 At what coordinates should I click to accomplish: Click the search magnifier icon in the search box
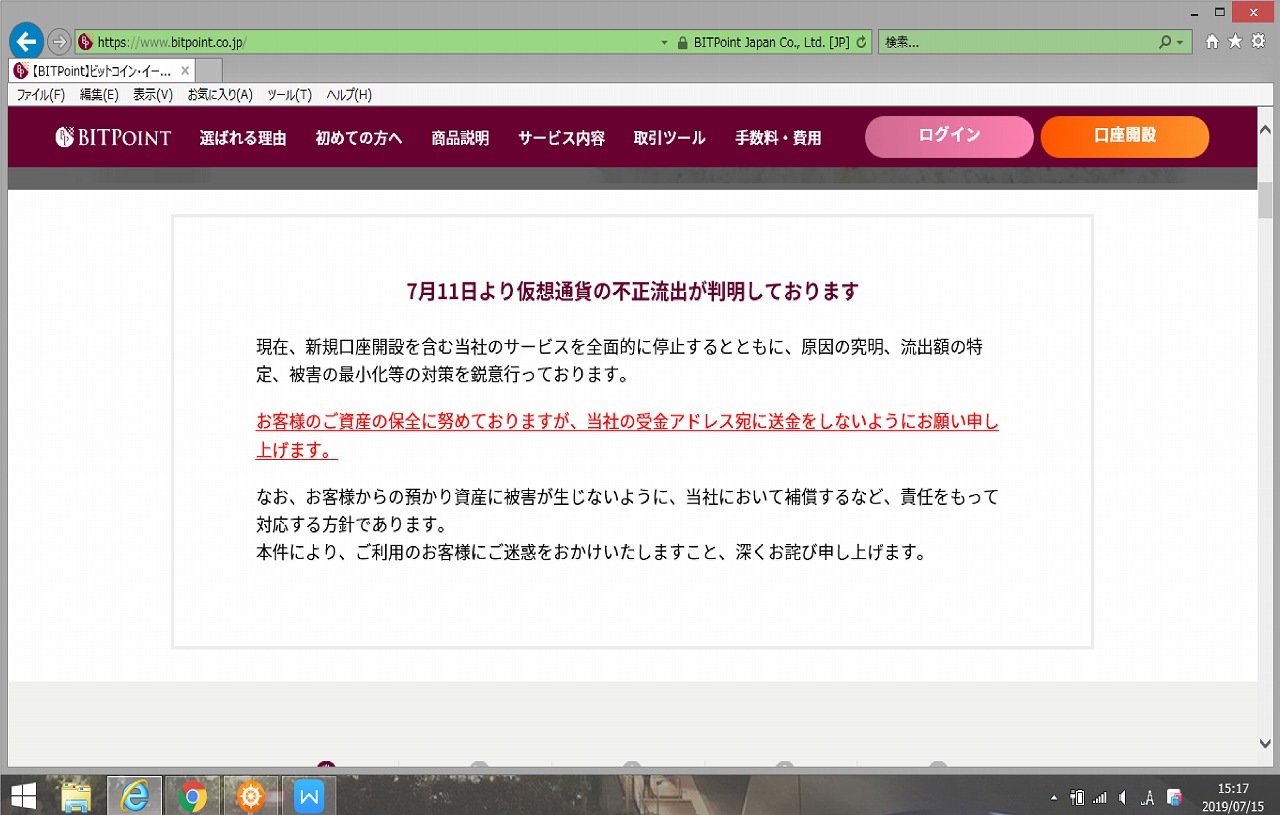coord(1164,43)
